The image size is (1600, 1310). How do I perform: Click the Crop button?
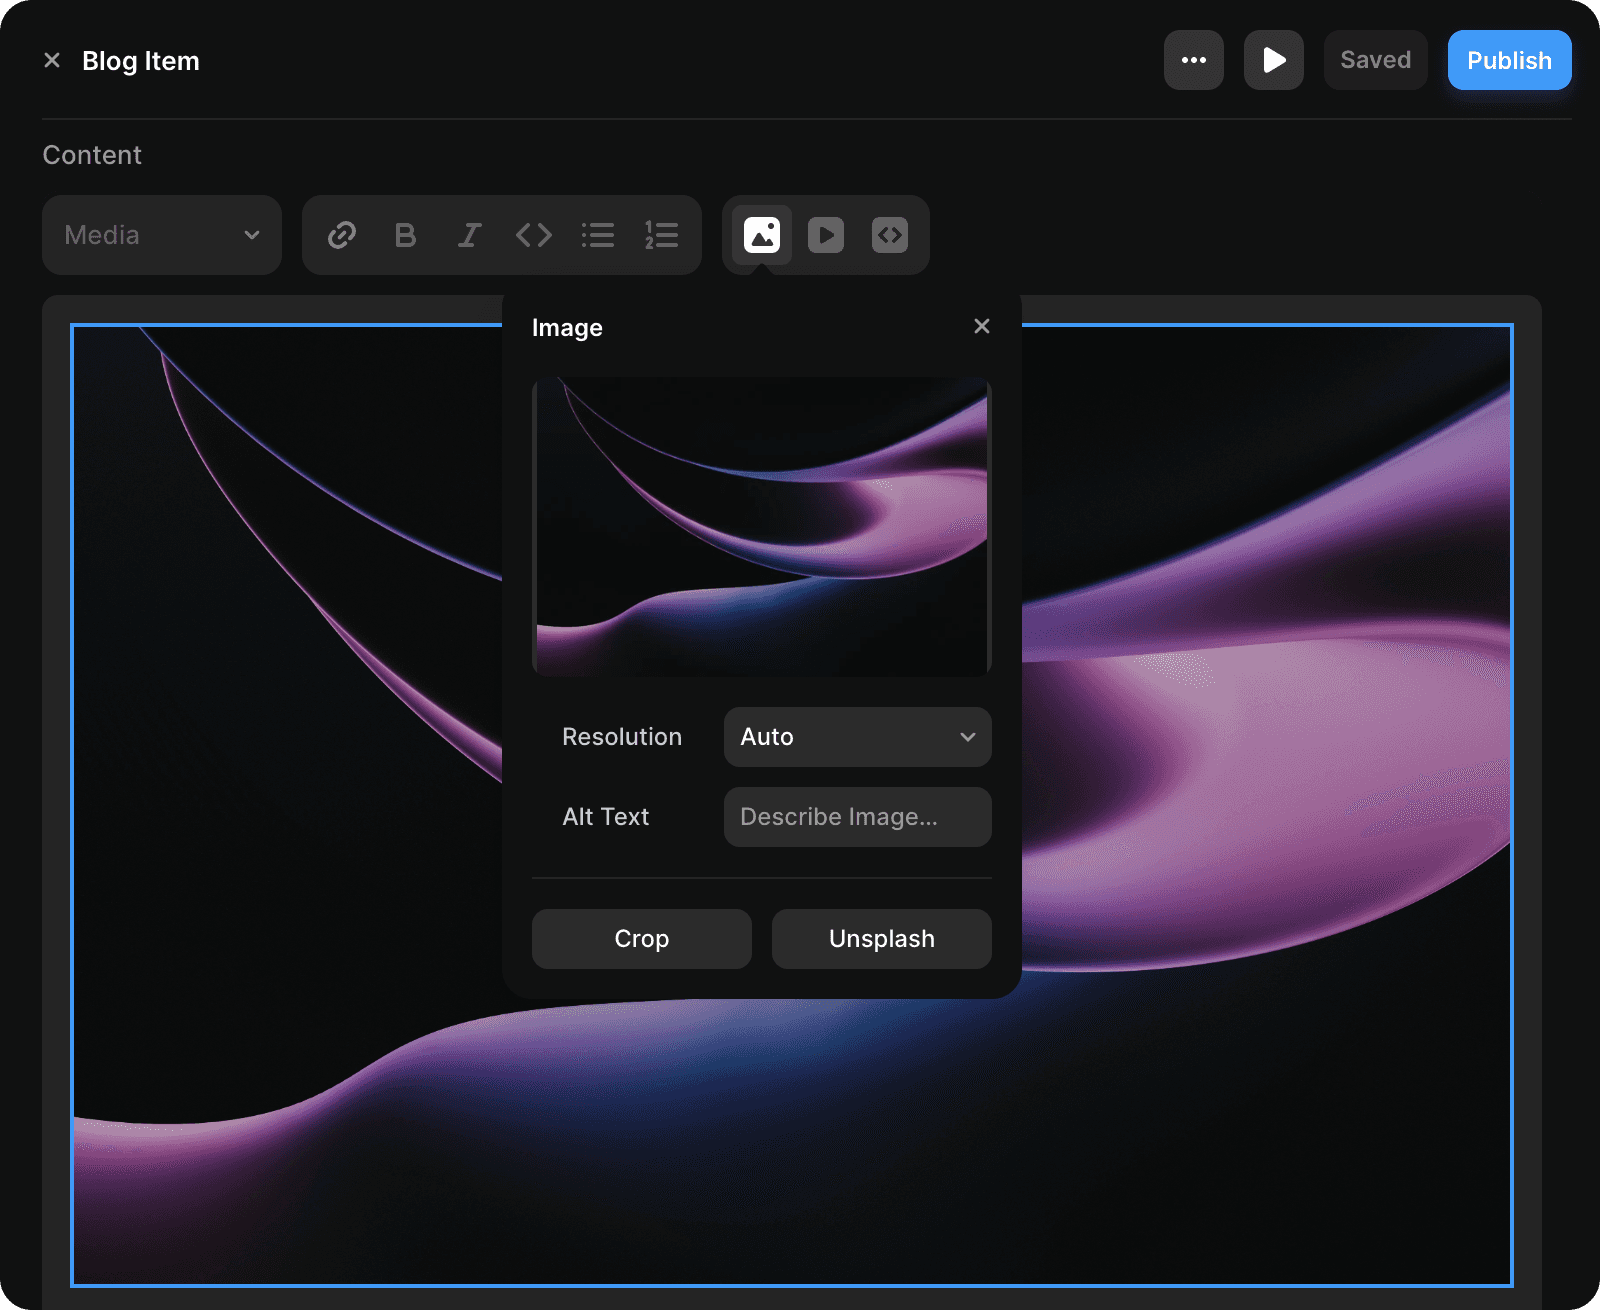pyautogui.click(x=641, y=939)
